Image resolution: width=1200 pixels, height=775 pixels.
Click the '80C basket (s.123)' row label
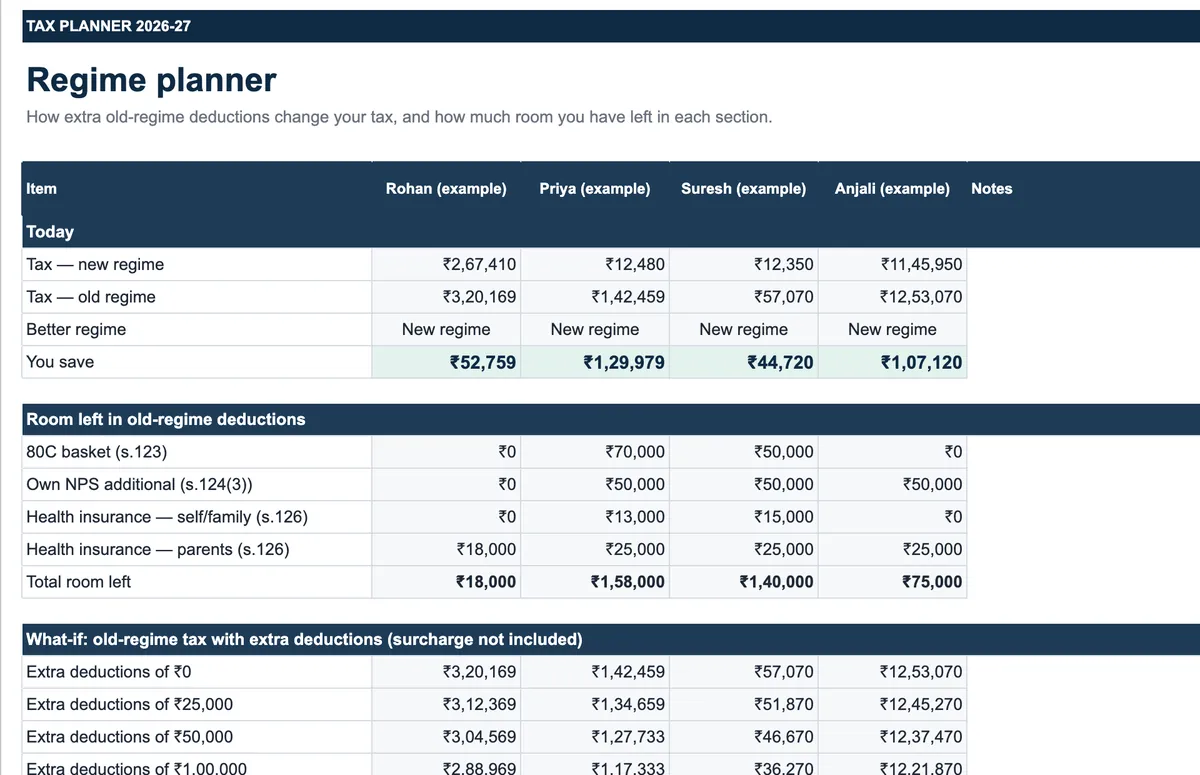[x=98, y=452]
